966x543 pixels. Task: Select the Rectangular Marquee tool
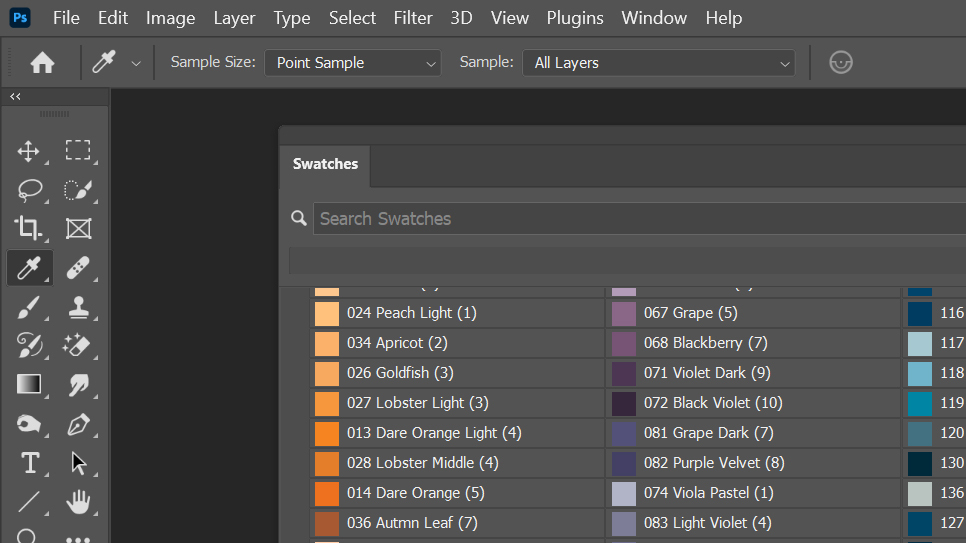coord(78,151)
